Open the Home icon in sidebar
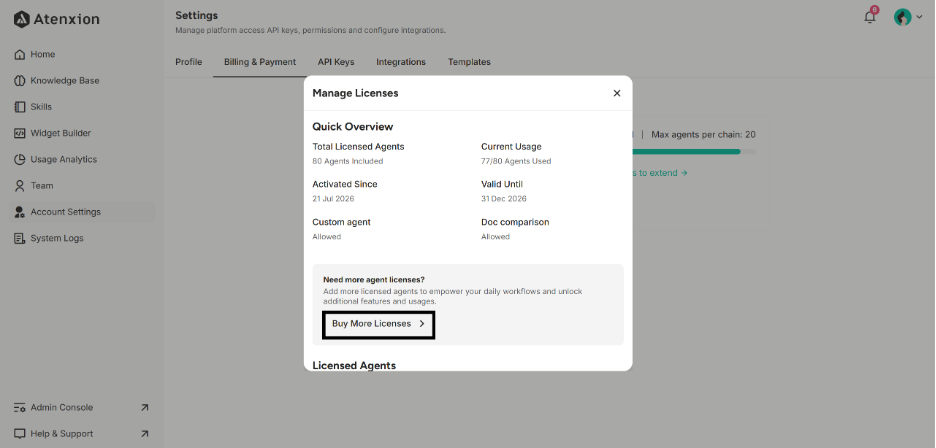This screenshot has height=448, width=936. point(19,54)
